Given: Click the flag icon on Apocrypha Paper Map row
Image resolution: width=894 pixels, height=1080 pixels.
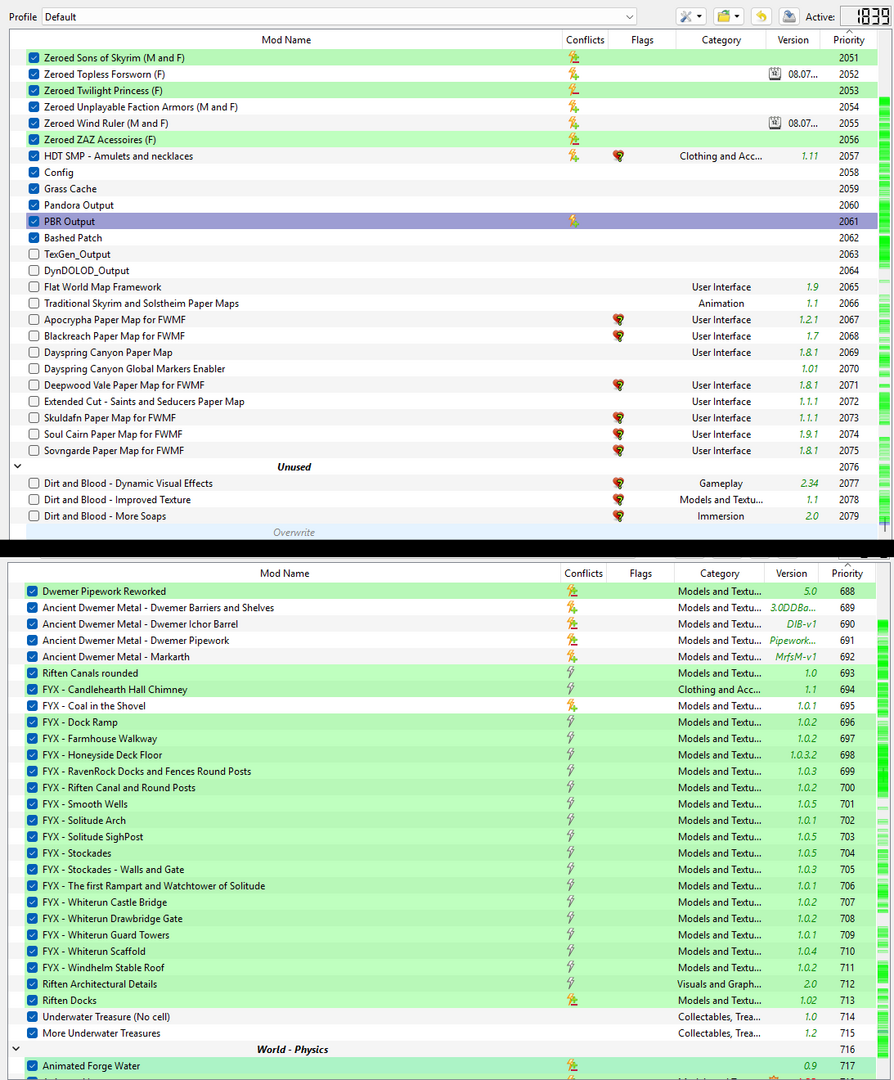Looking at the screenshot, I should 618,320.
